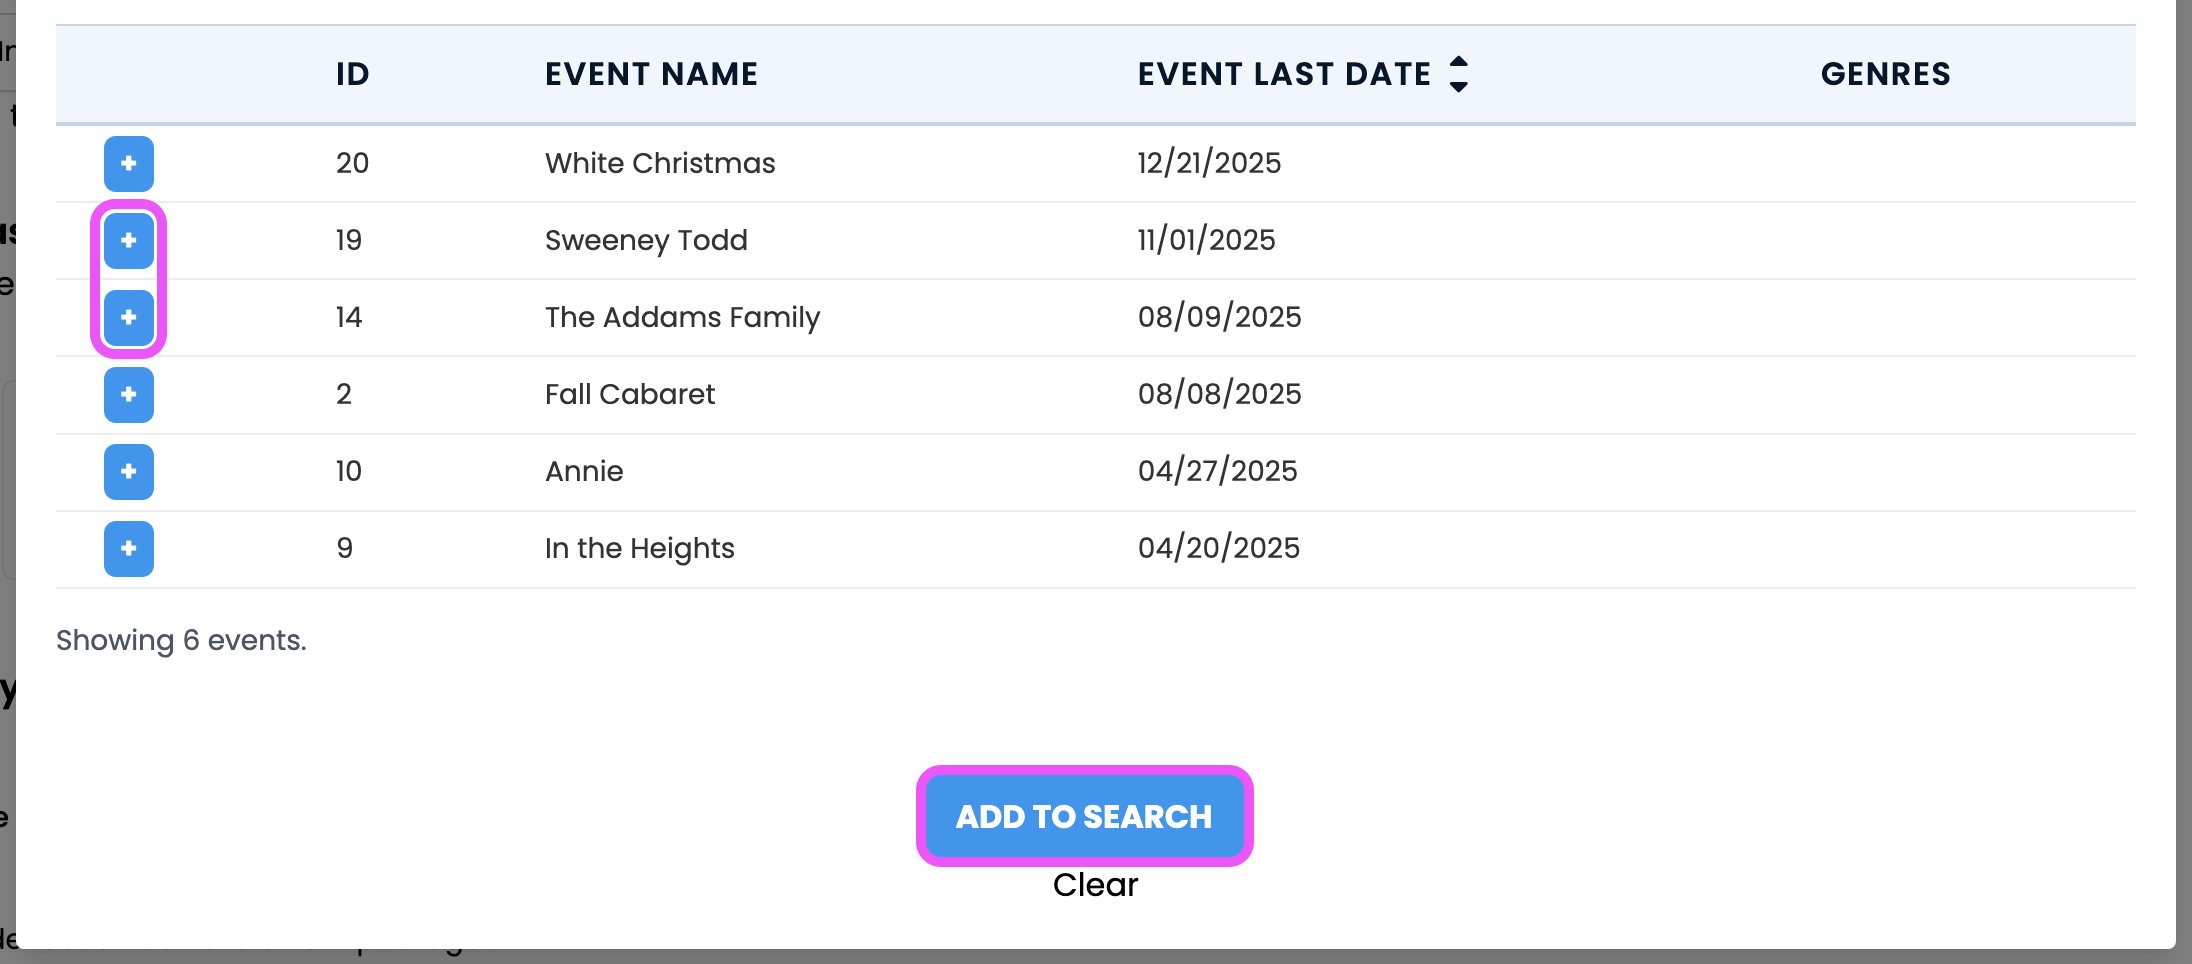
Task: Select Fall Cabaret's plus icon
Action: [x=129, y=395]
